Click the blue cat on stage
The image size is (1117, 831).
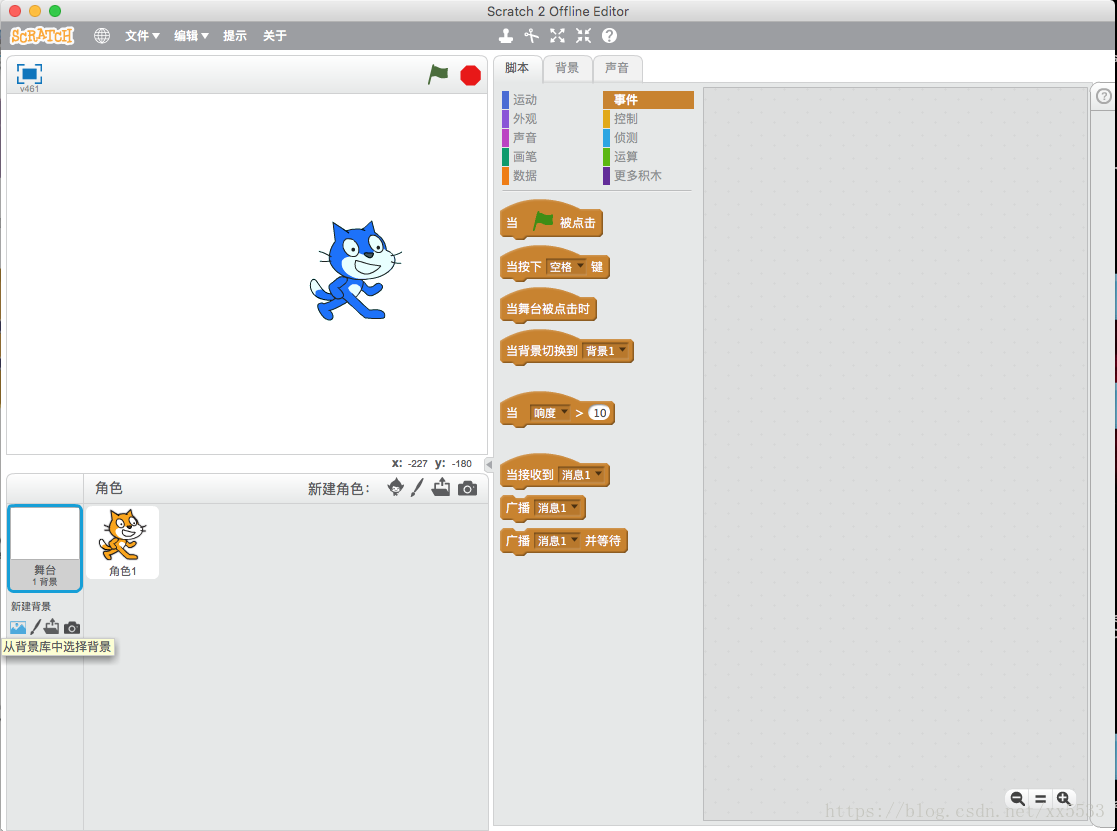coord(355,271)
